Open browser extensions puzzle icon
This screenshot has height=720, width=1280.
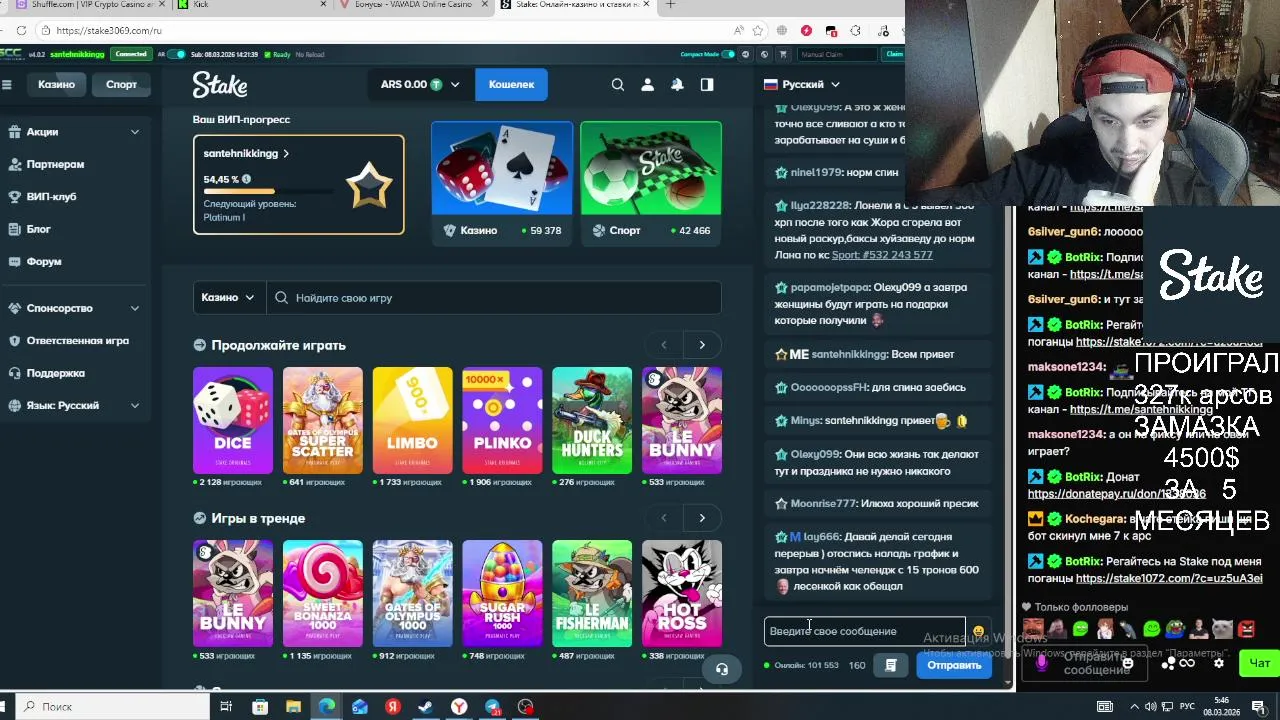(855, 30)
